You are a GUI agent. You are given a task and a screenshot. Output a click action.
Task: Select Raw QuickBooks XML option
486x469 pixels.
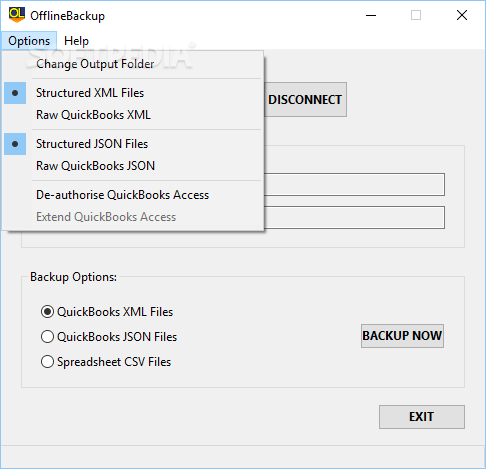coord(133,115)
